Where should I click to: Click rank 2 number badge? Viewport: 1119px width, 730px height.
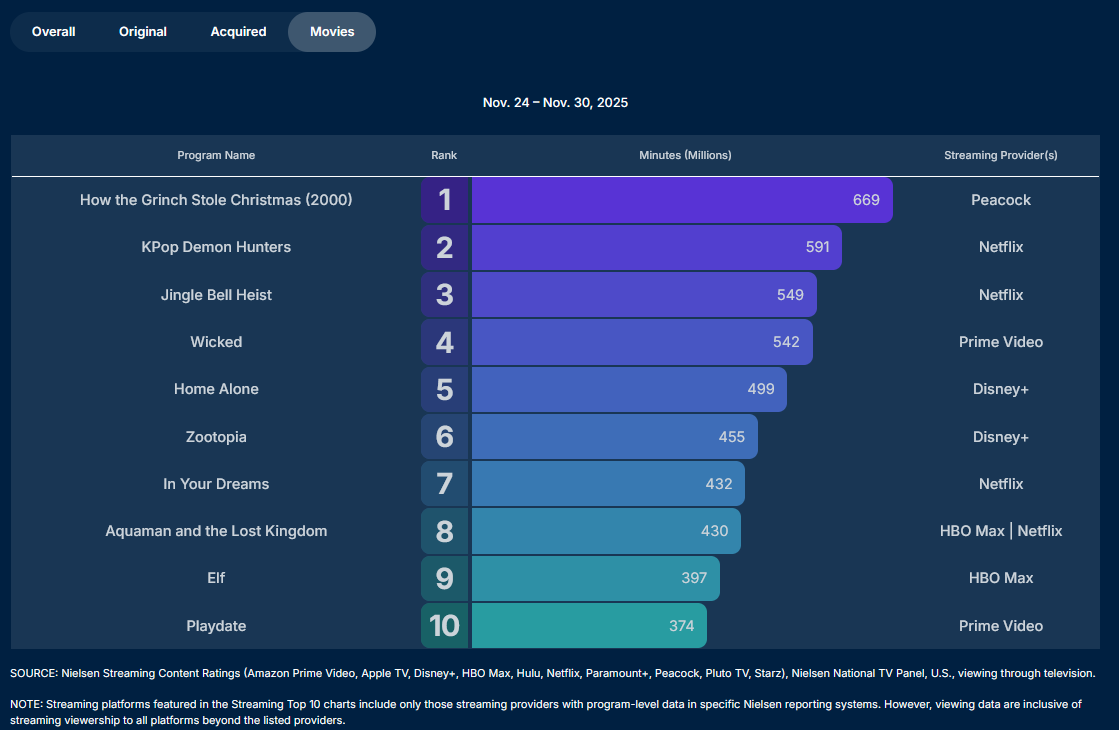click(445, 247)
